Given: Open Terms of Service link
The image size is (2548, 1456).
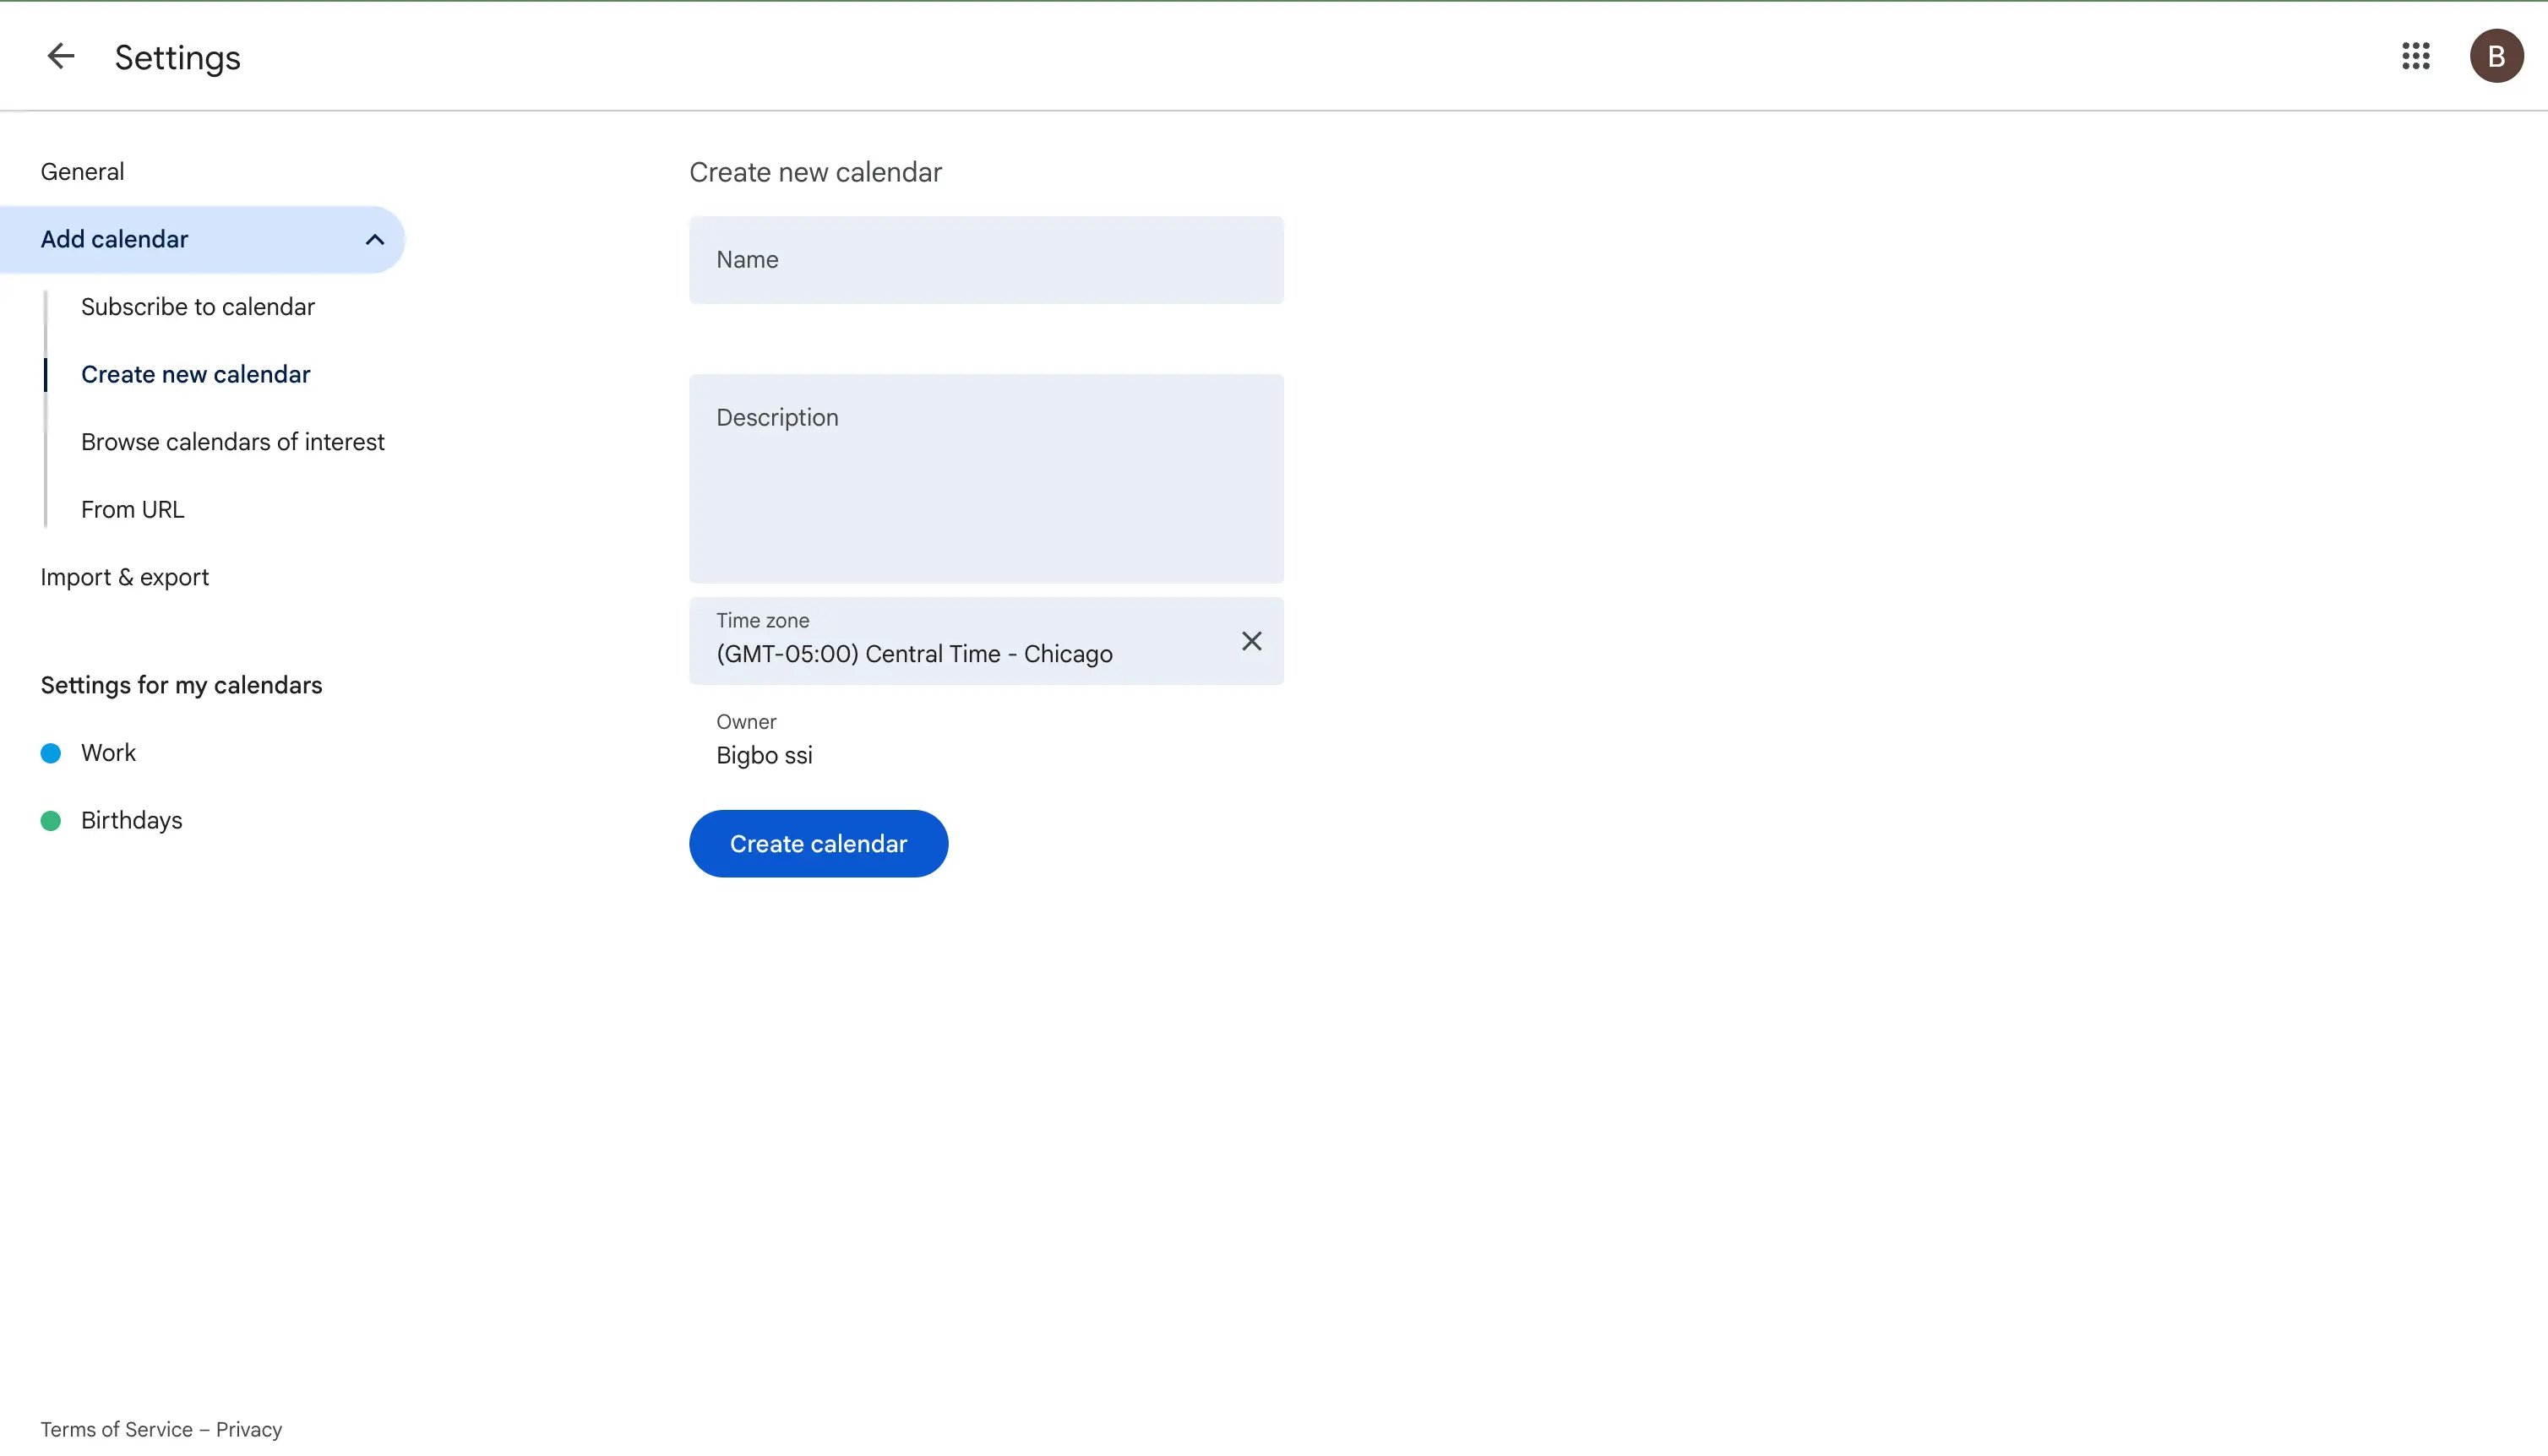Looking at the screenshot, I should click(x=116, y=1430).
